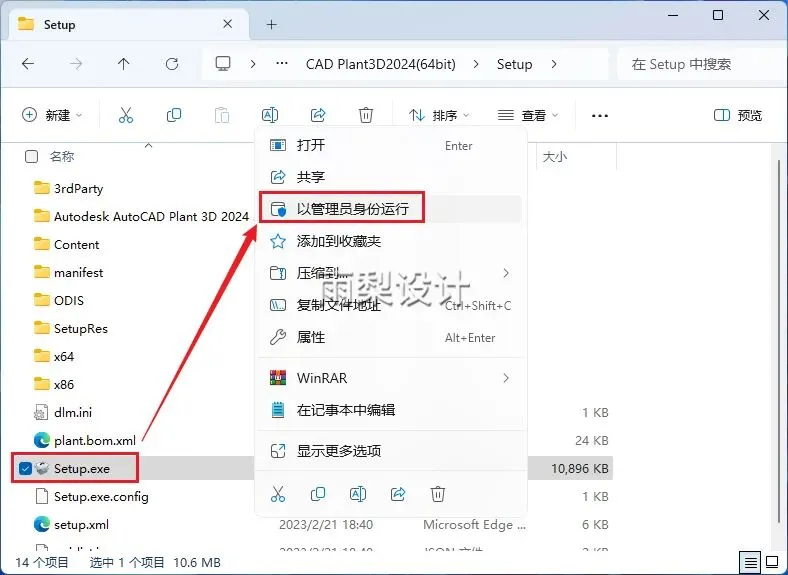Open the 新建 dropdown

(x=52, y=116)
